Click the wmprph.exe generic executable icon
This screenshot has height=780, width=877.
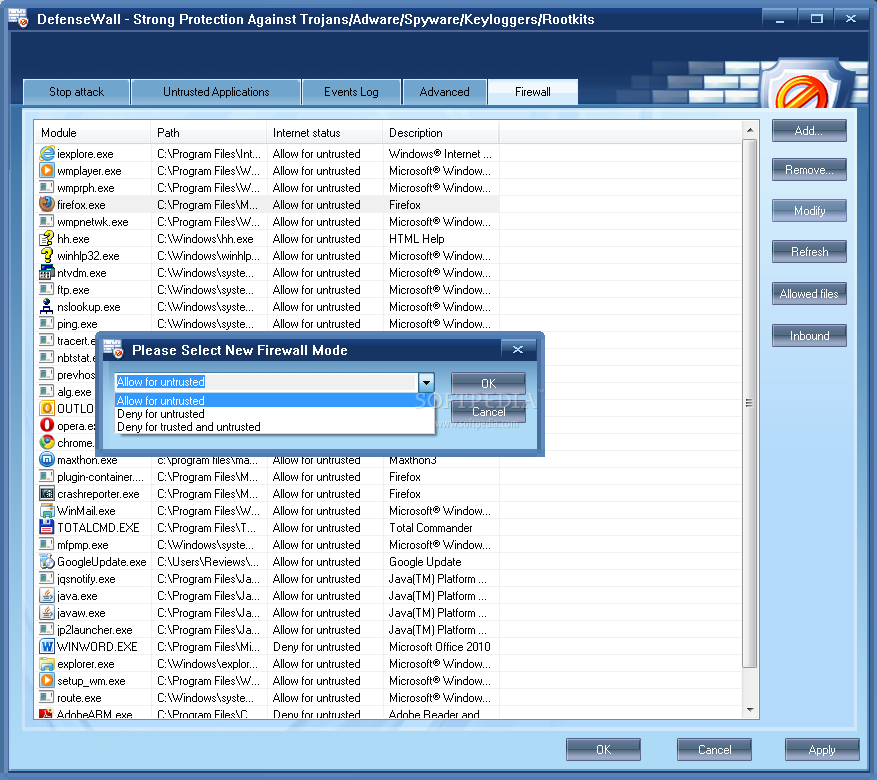[47, 187]
